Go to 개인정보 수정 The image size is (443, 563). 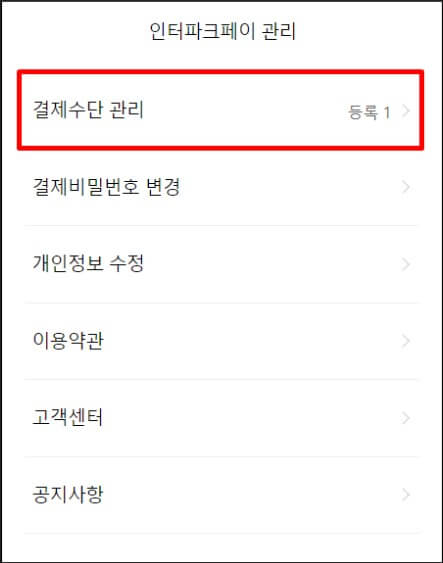[x=221, y=264]
